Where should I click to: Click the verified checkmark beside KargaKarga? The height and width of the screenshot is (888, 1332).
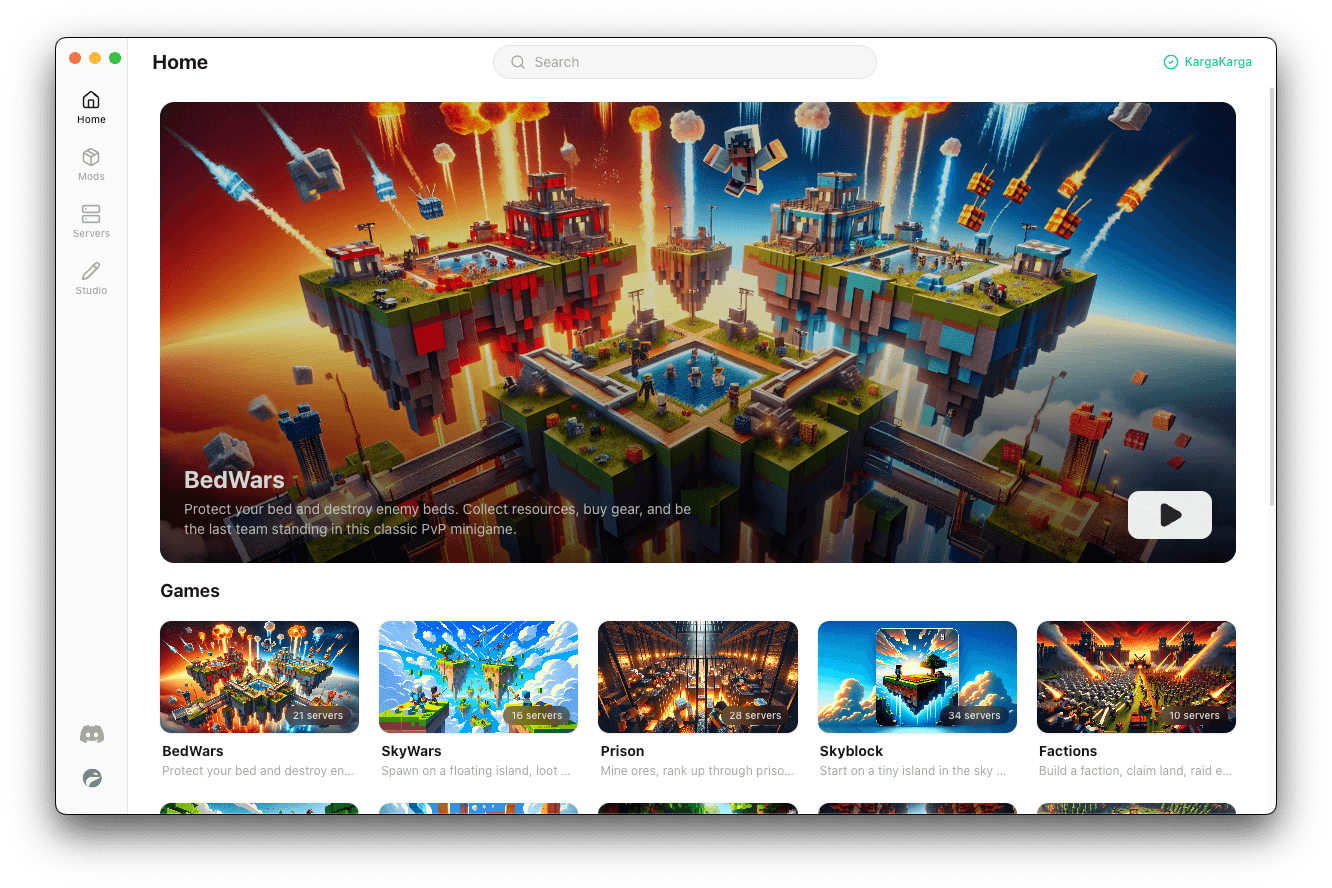click(1170, 61)
